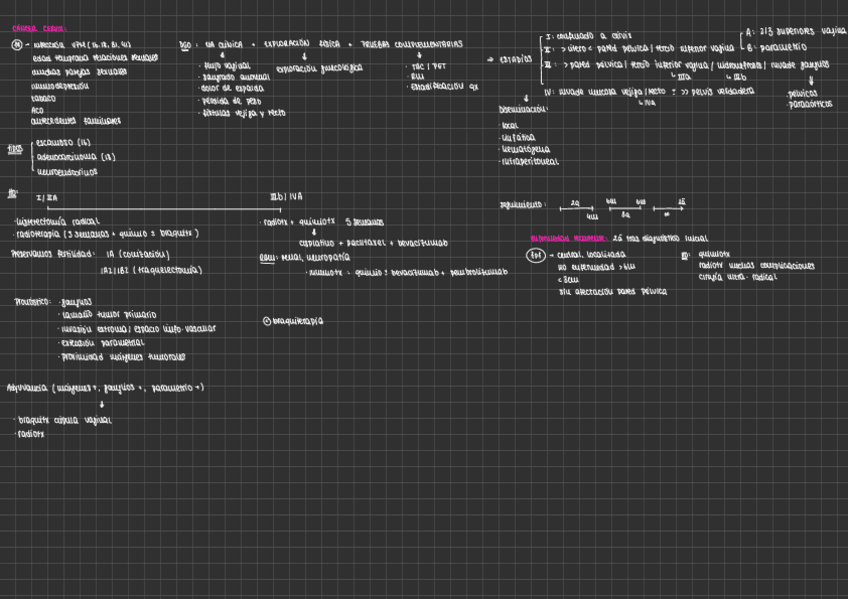Click 'flujo vaginal' under the clínica column
Screen dimensions: 848x599
(226, 66)
